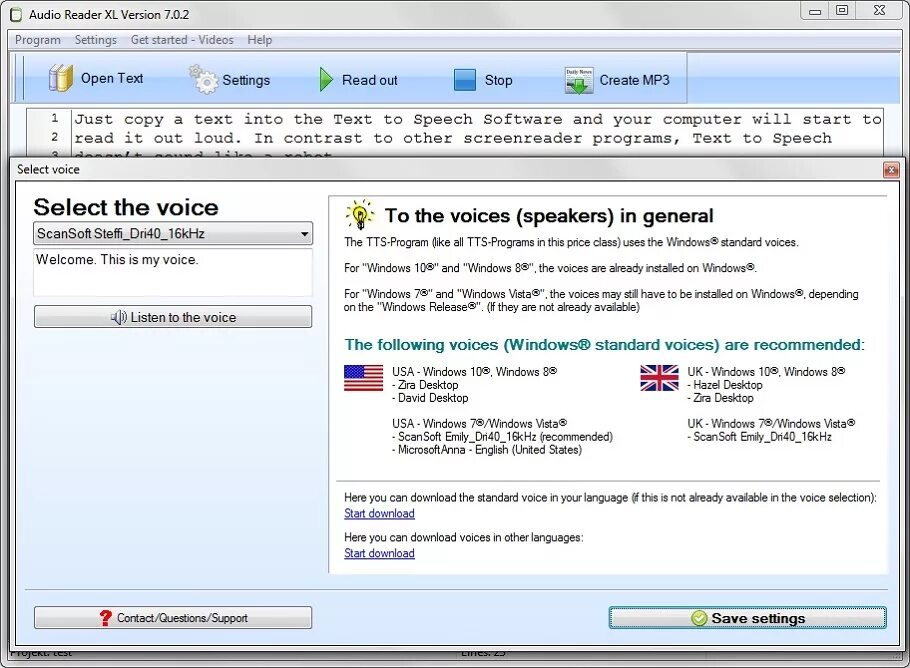Click the 'Hazel Desktop' voice text
Screen dimensions: 910x668
pos(728,385)
